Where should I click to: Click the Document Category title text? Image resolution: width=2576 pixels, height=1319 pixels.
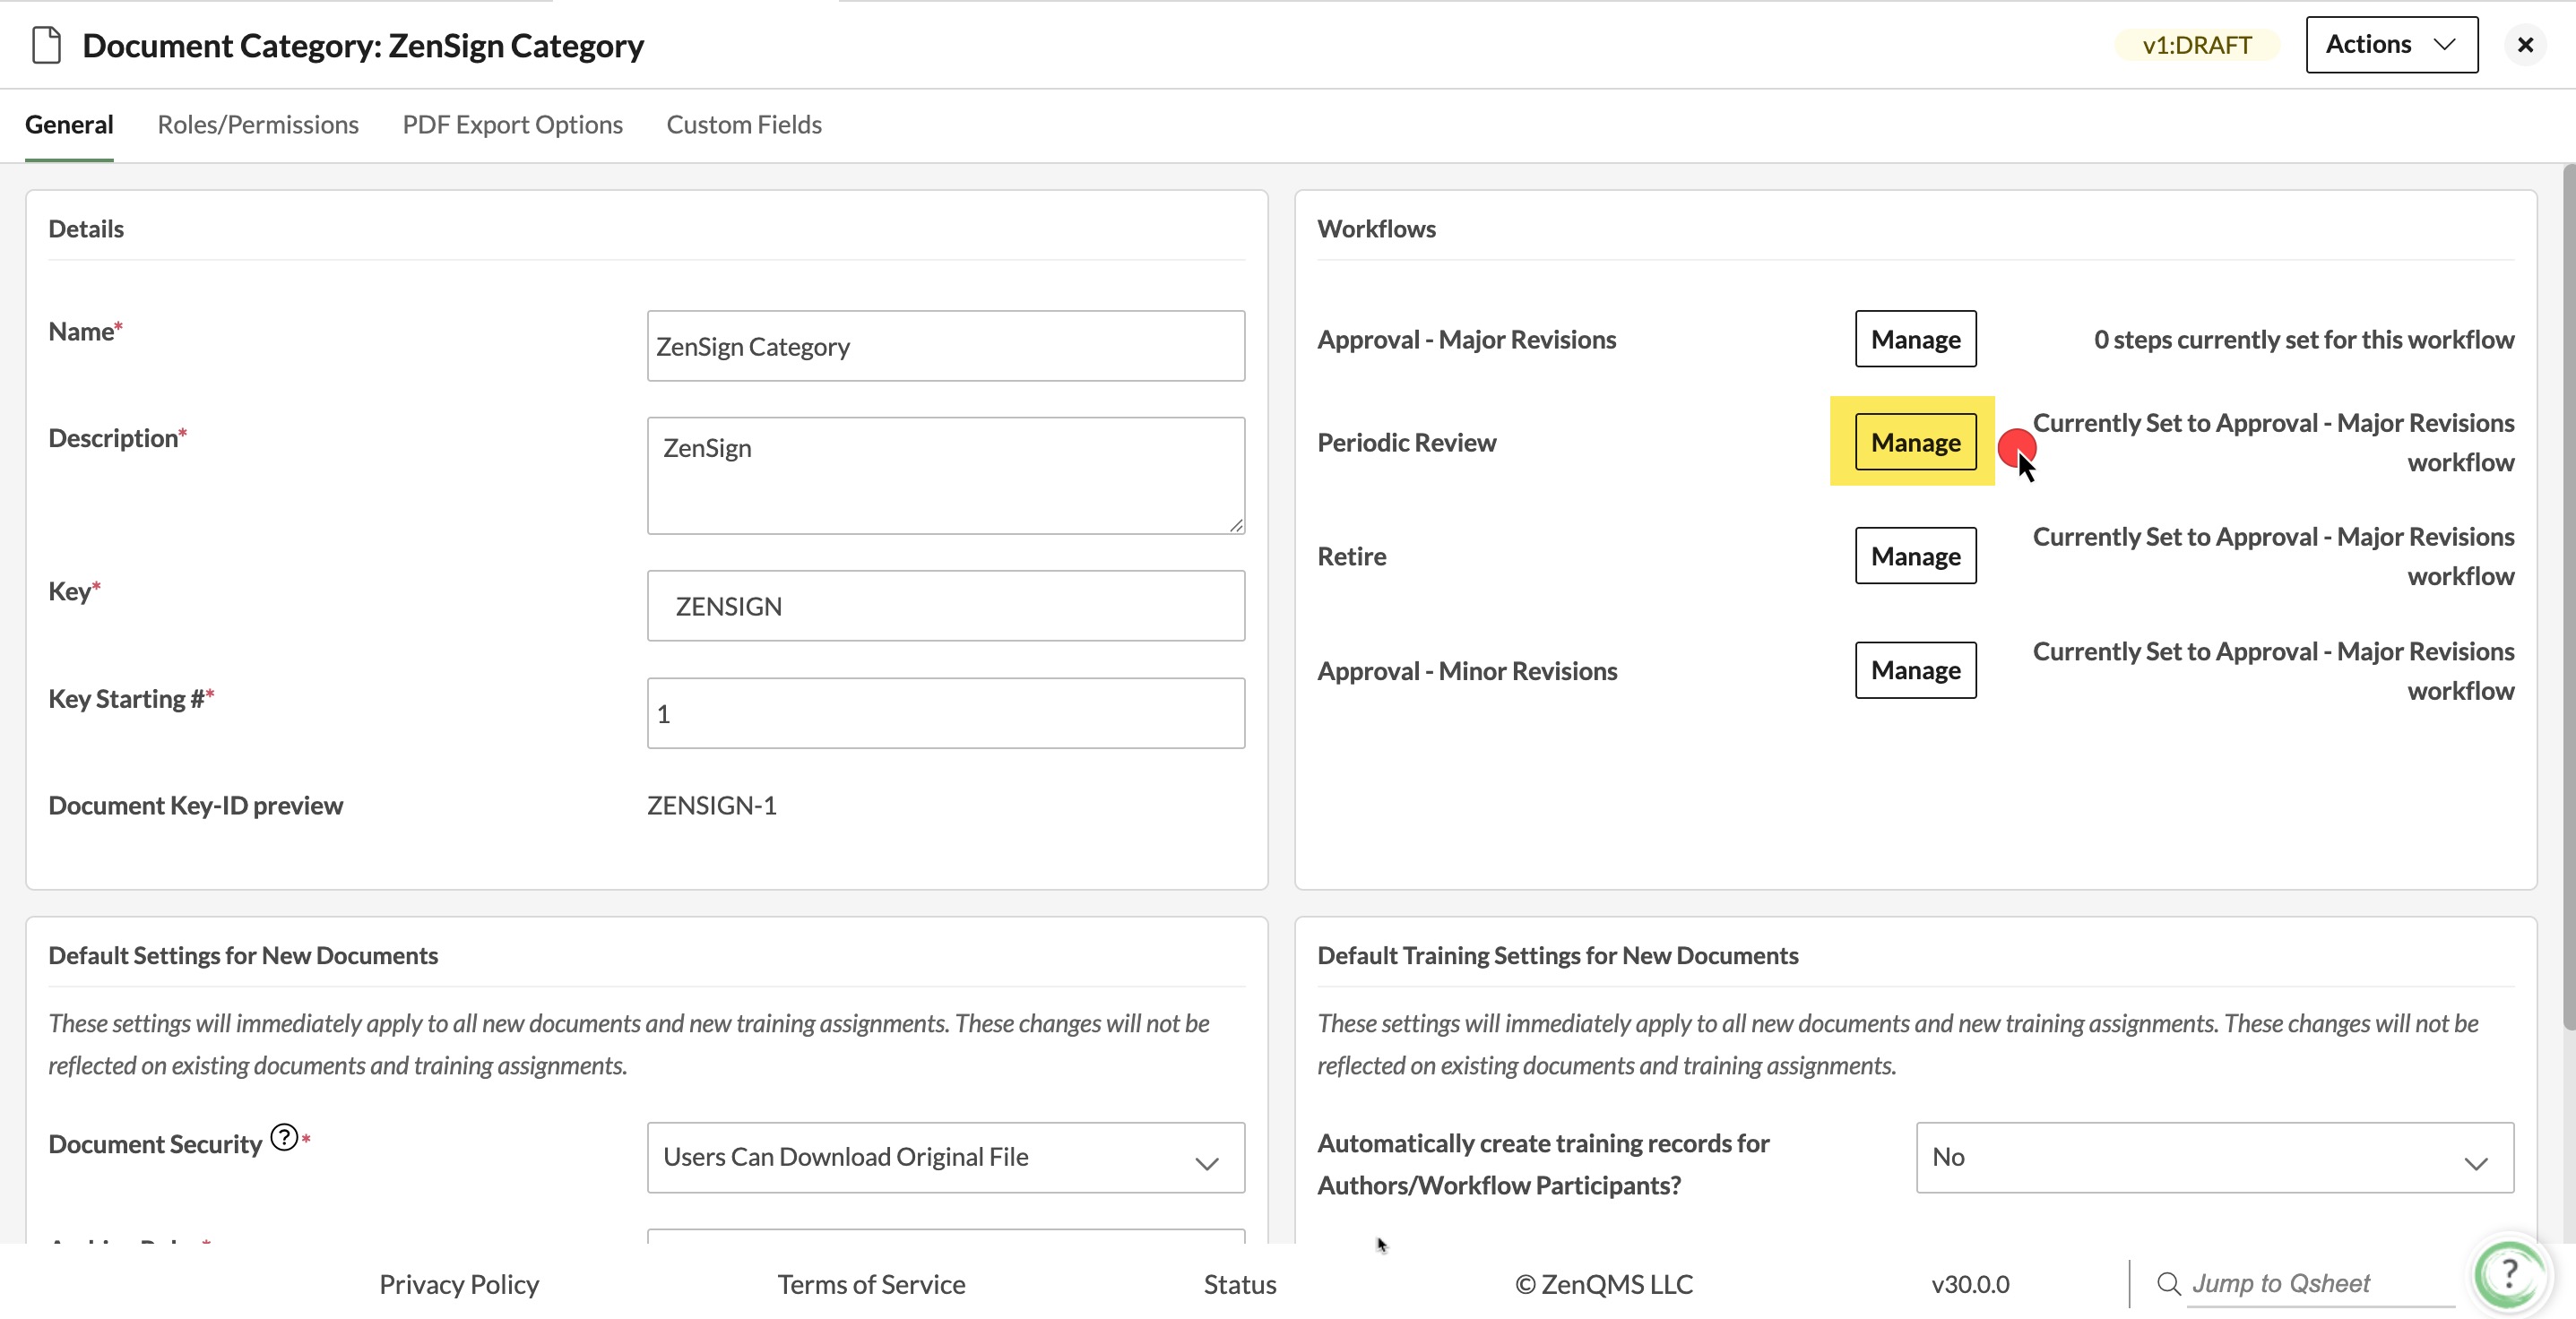pyautogui.click(x=363, y=45)
